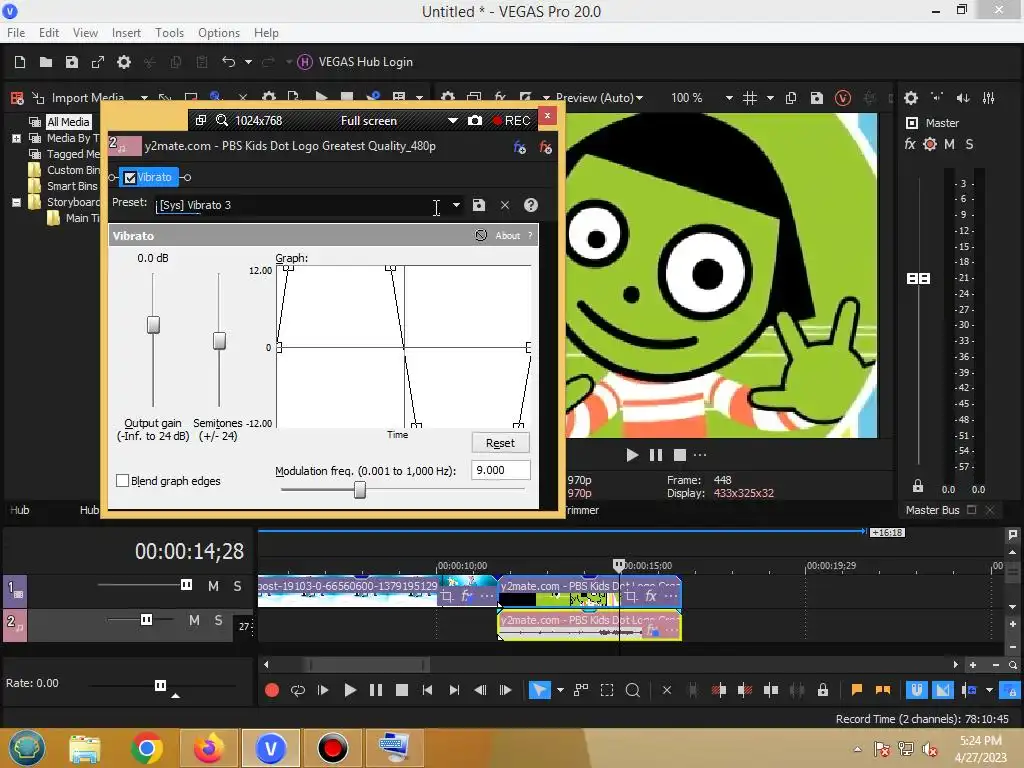This screenshot has height=768, width=1024.
Task: Lock the Master fader channels lock icon
Action: [918, 486]
